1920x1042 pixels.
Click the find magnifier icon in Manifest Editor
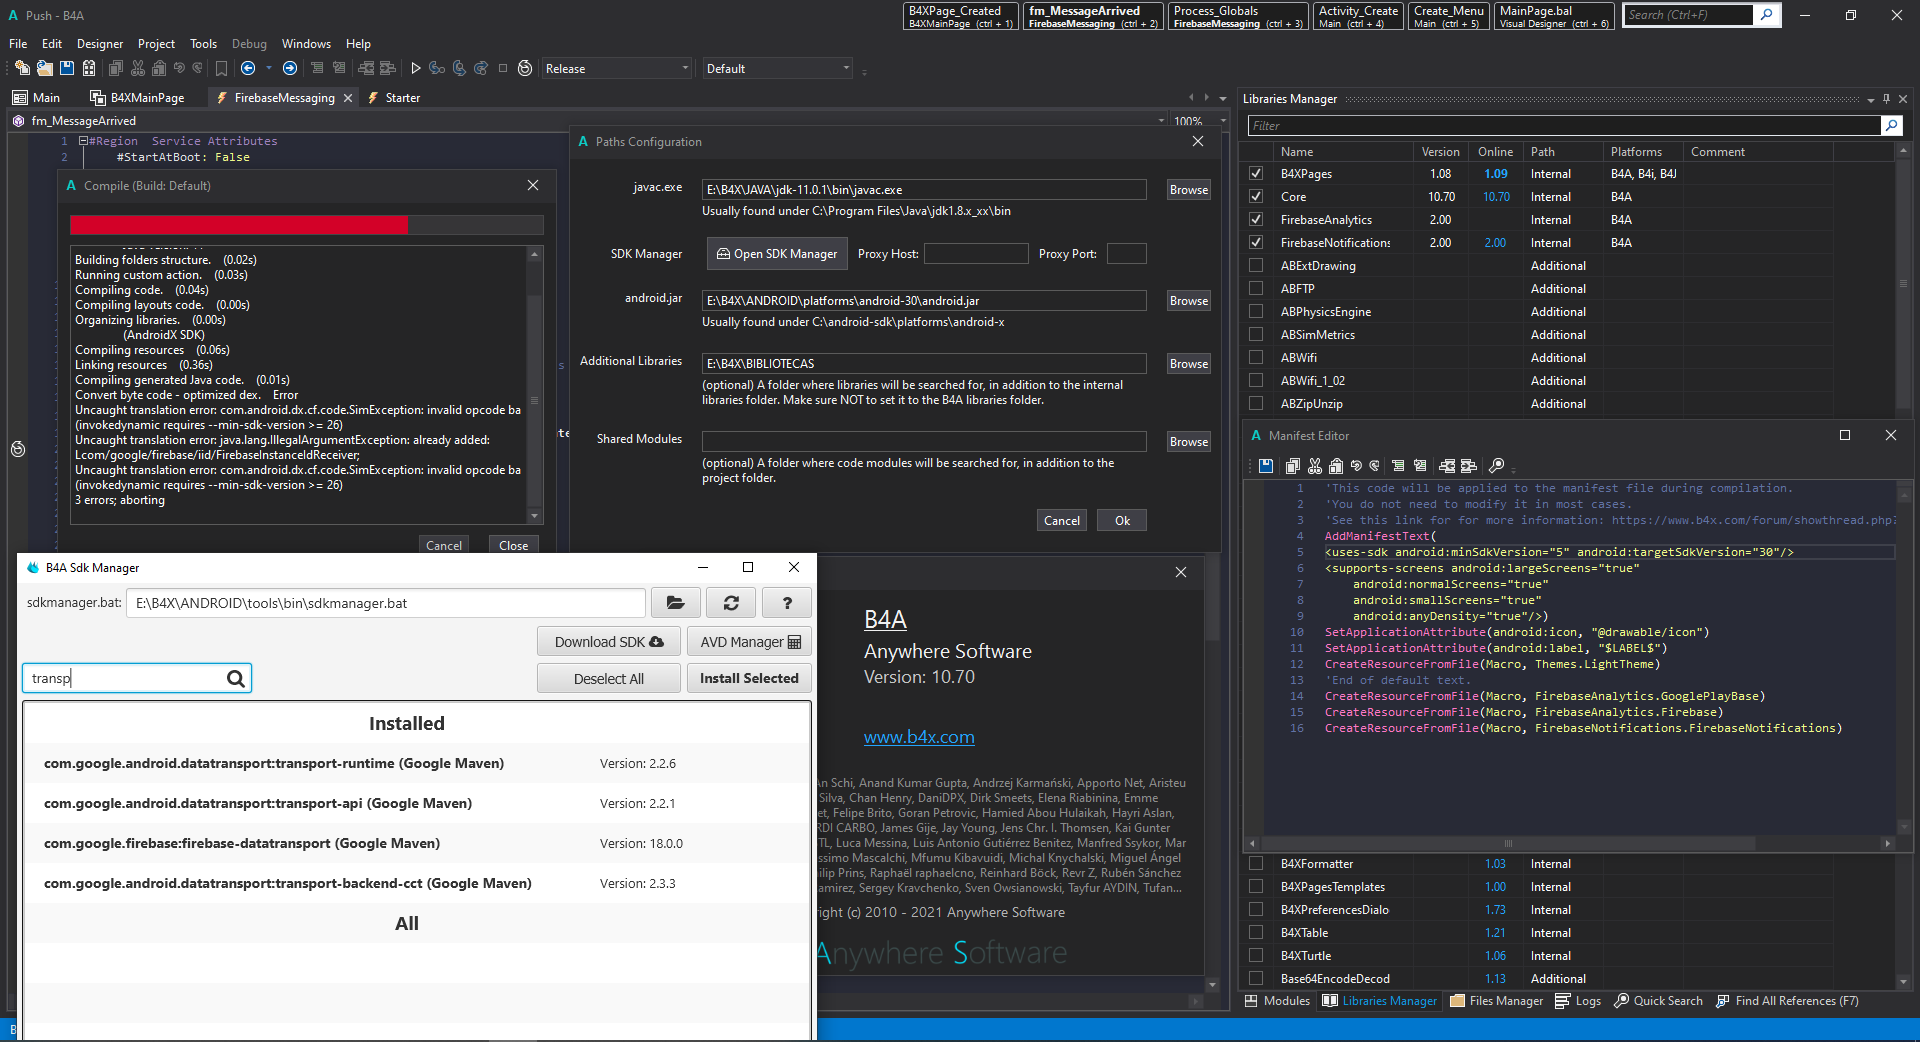pos(1496,466)
